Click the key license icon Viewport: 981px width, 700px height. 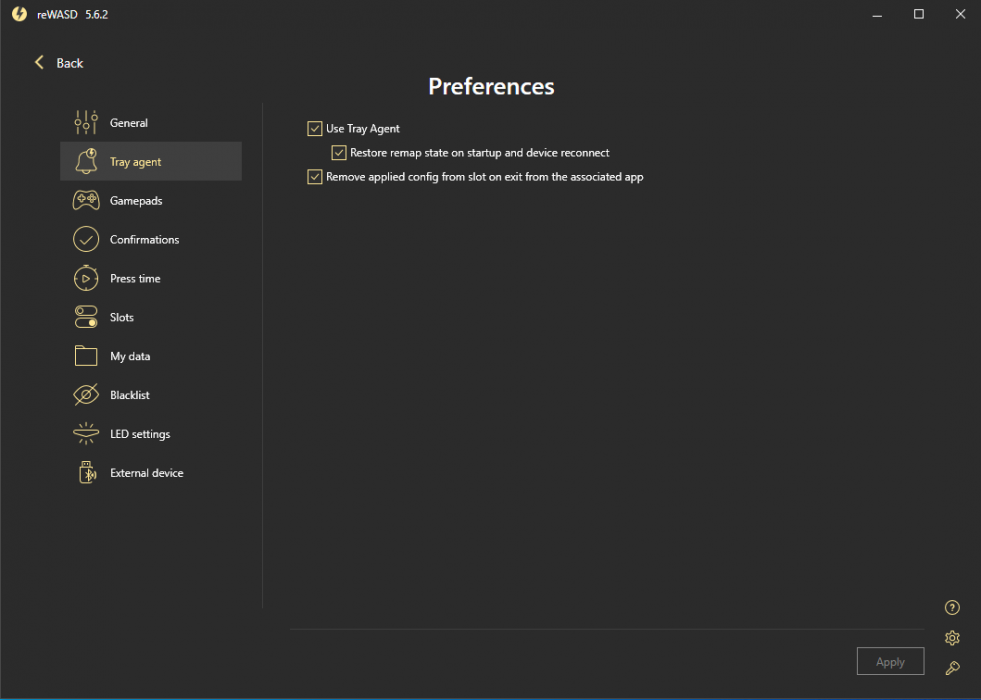tap(952, 668)
